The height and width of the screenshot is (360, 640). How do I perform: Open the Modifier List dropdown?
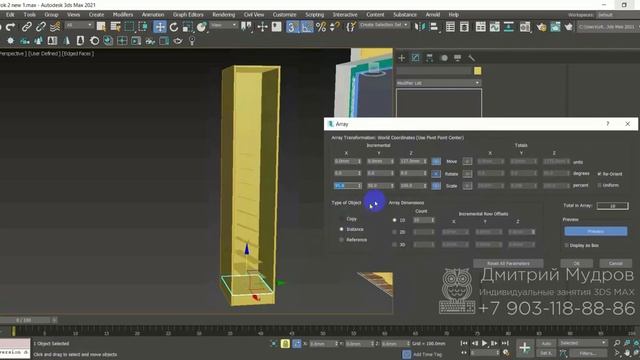coord(438,83)
